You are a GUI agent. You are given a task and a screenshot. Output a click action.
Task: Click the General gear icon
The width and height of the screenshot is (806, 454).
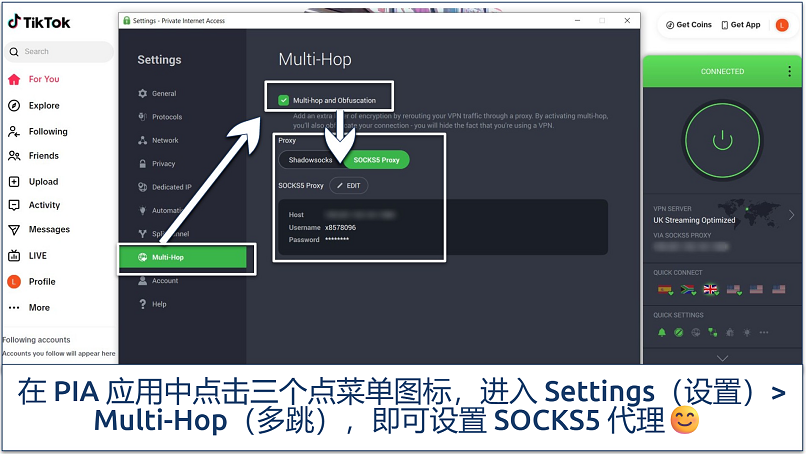click(x=142, y=94)
